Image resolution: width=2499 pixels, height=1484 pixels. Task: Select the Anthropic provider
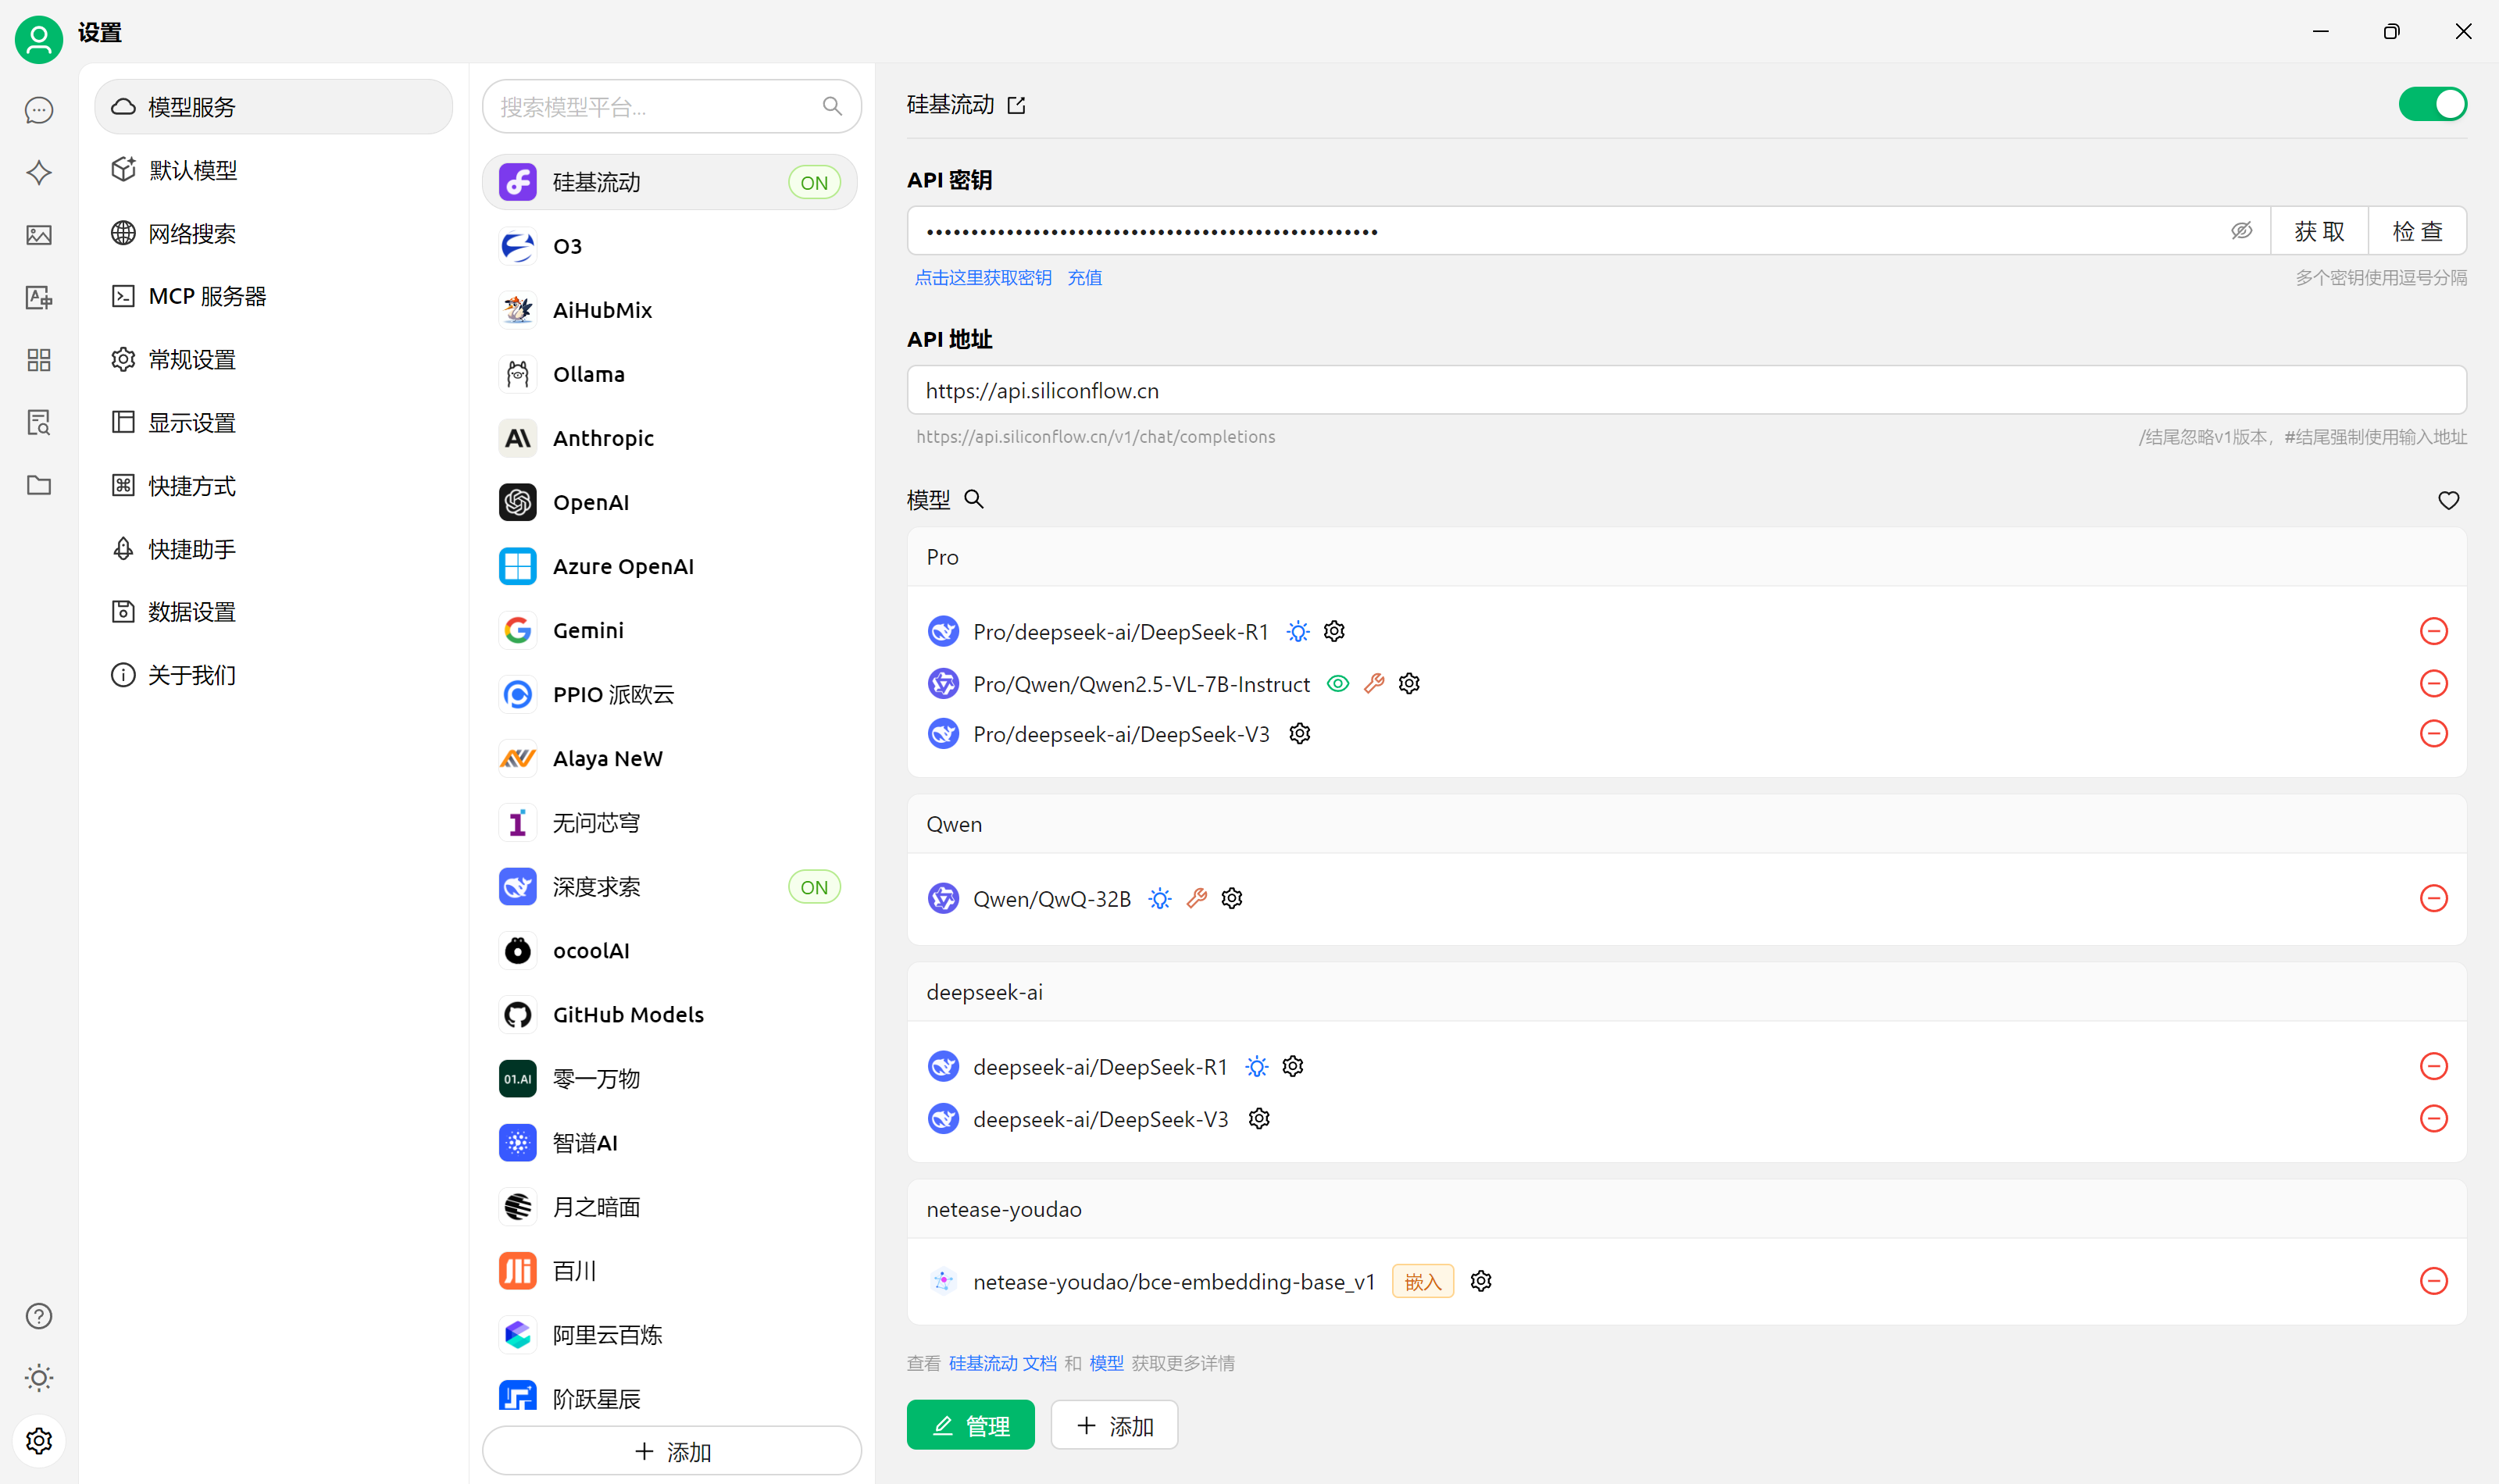point(603,438)
